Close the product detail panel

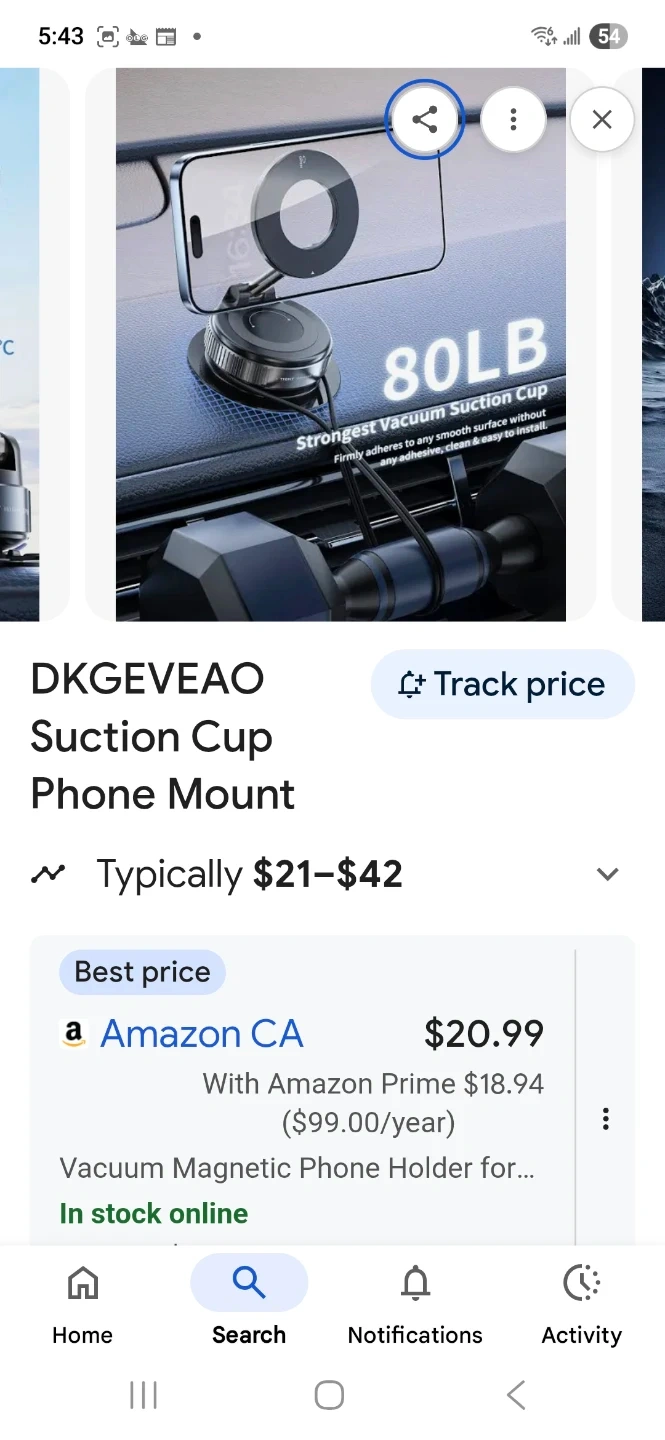click(x=602, y=120)
